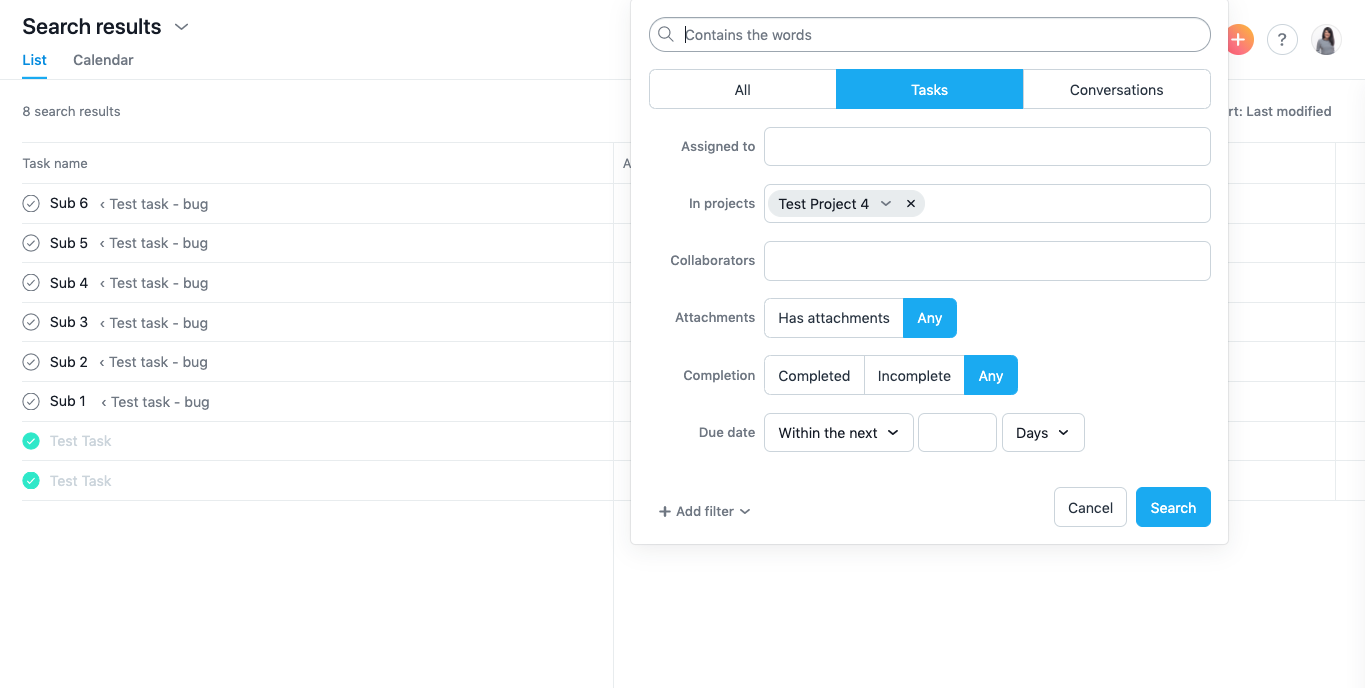Switch to the List tab

(34, 60)
